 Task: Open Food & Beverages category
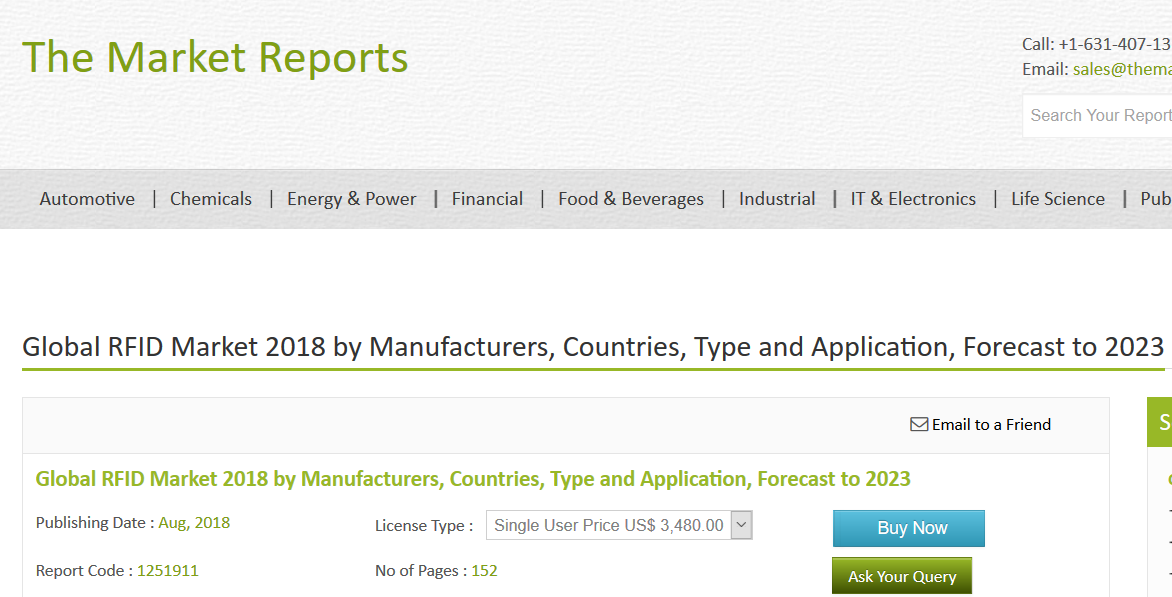[631, 199]
